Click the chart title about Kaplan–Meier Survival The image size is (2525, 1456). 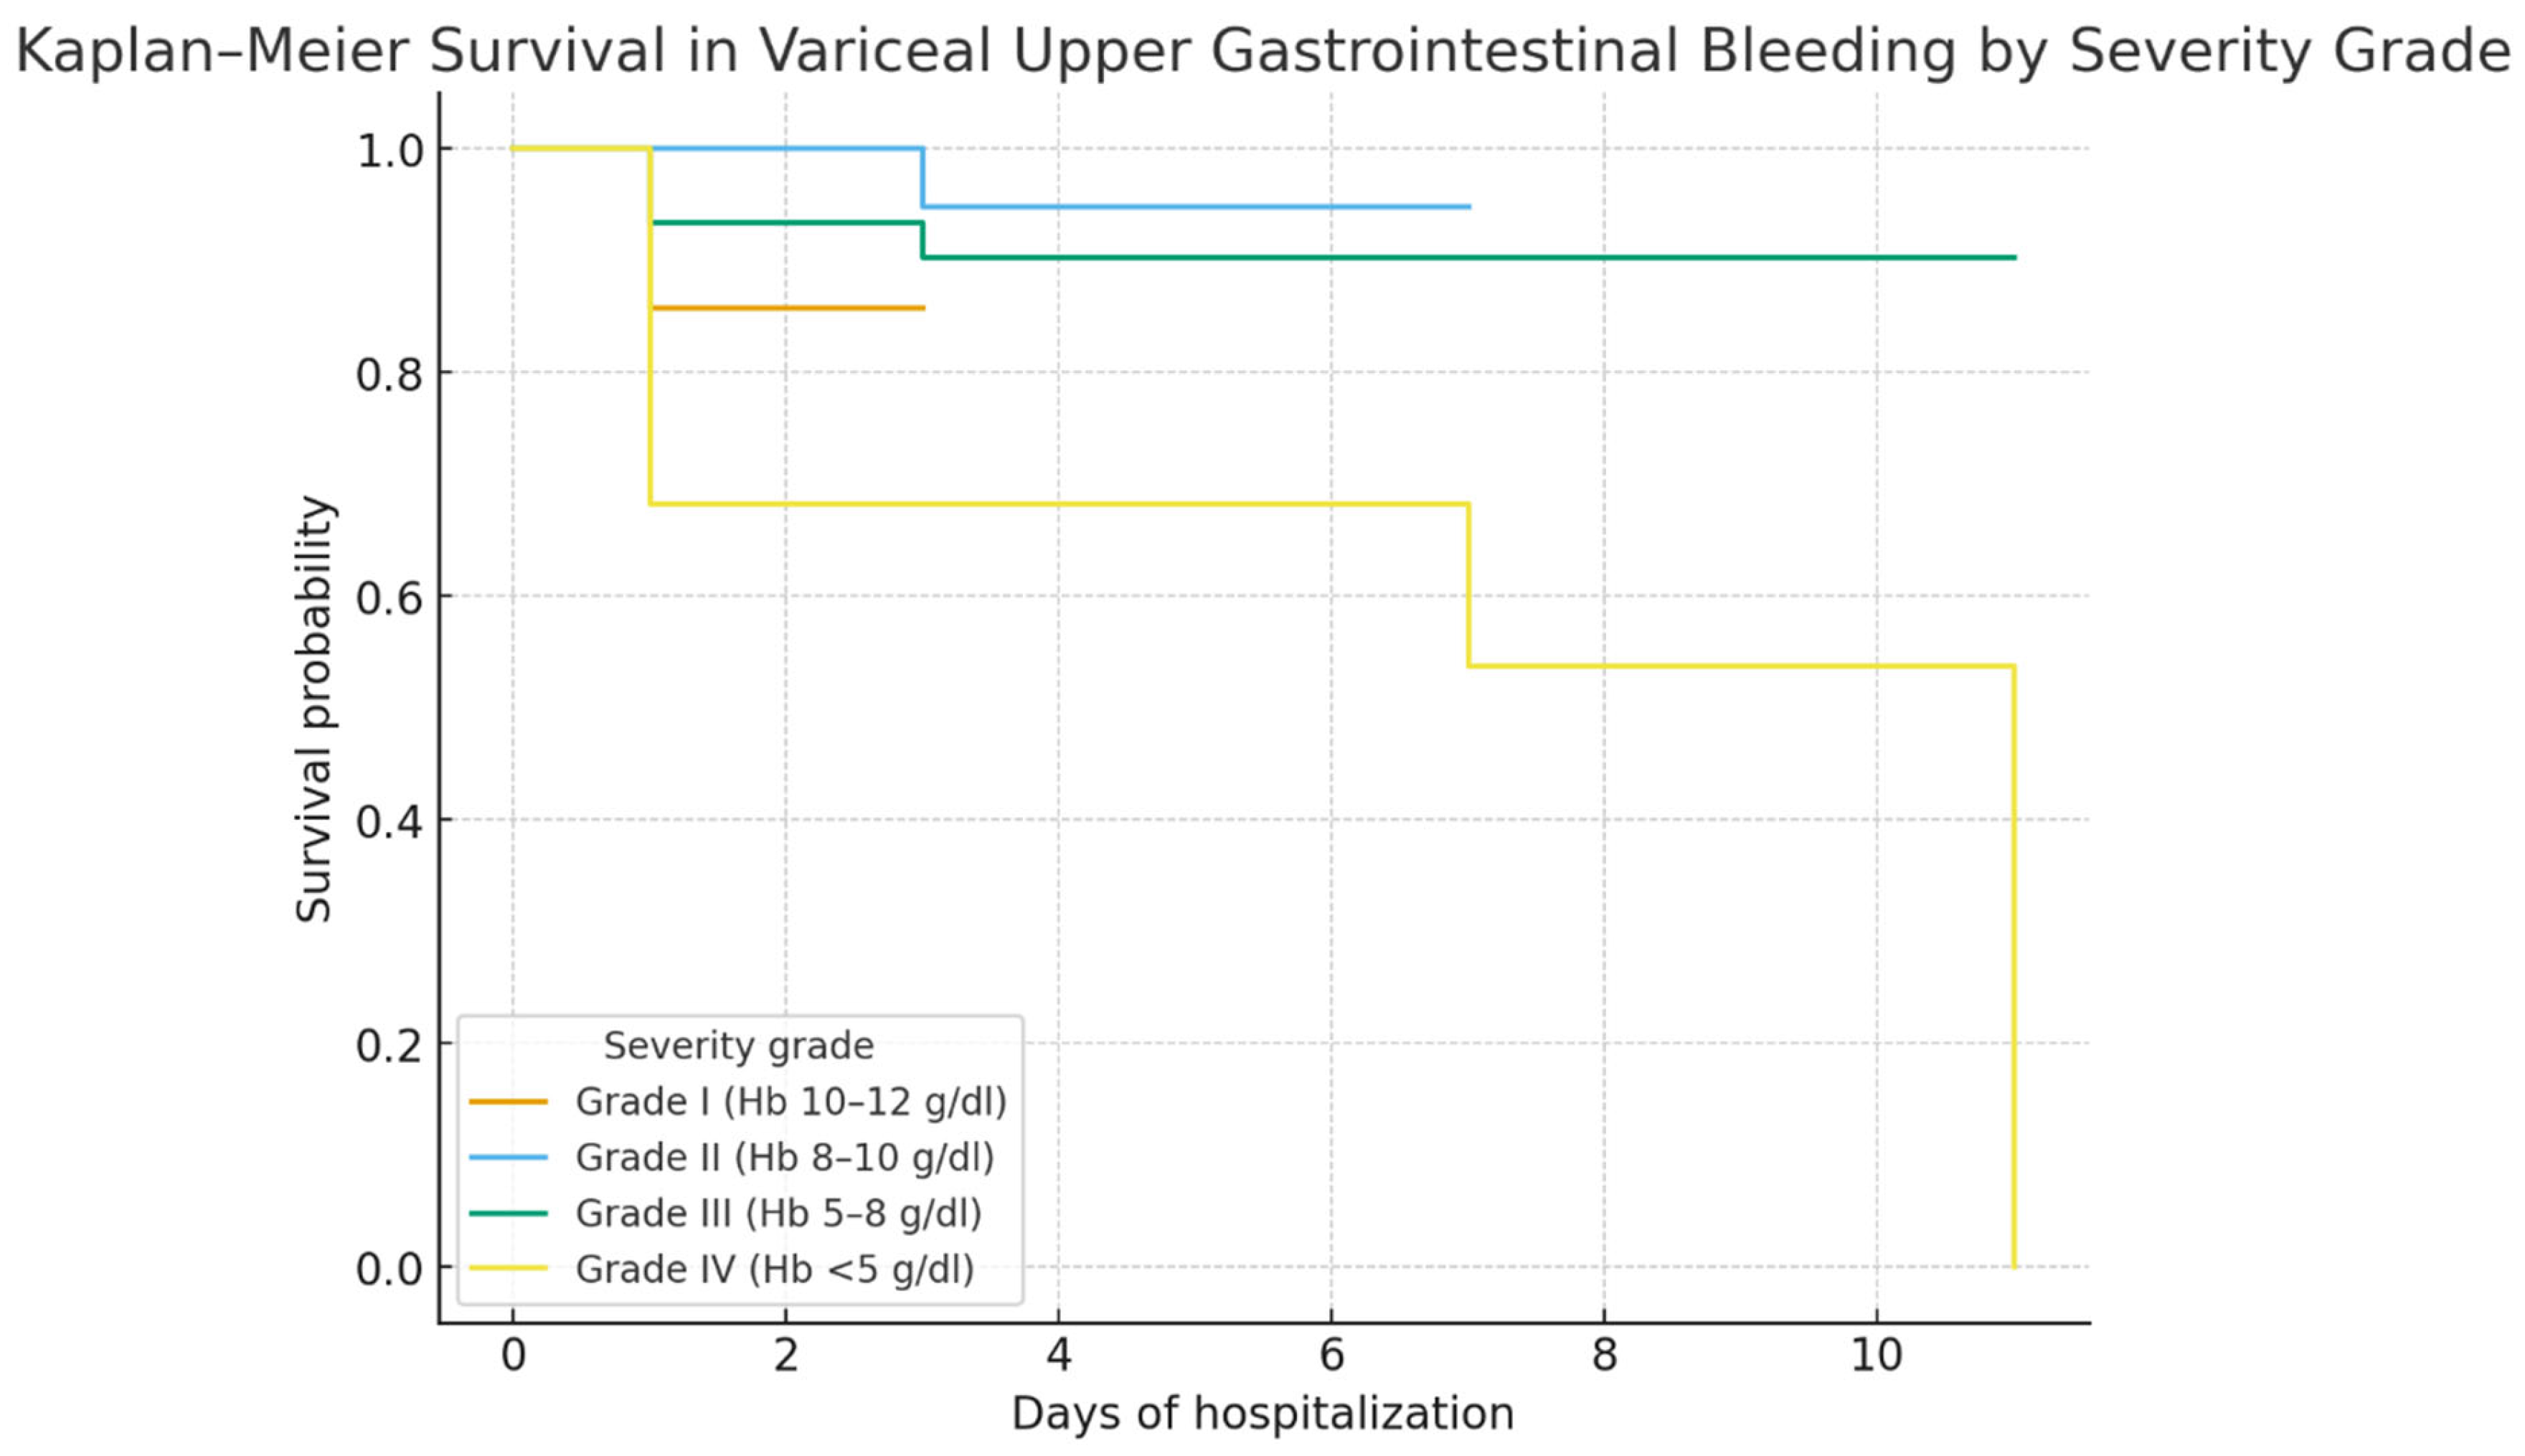(x=1262, y=50)
